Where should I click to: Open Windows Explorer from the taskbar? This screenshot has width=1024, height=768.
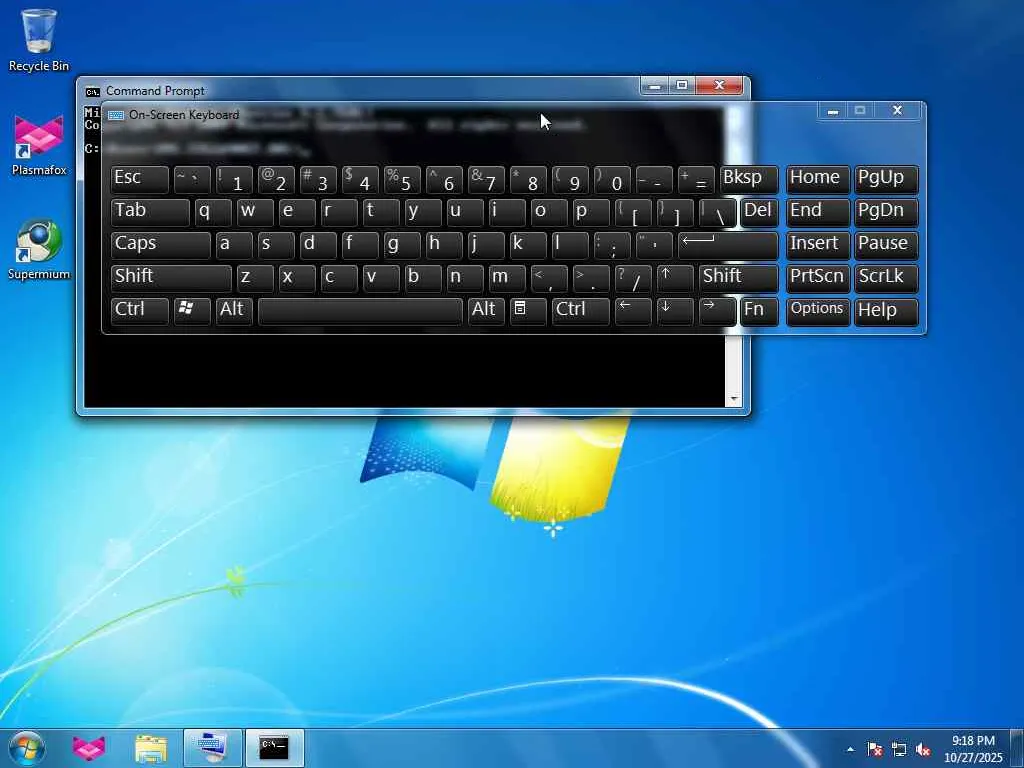[x=151, y=748]
